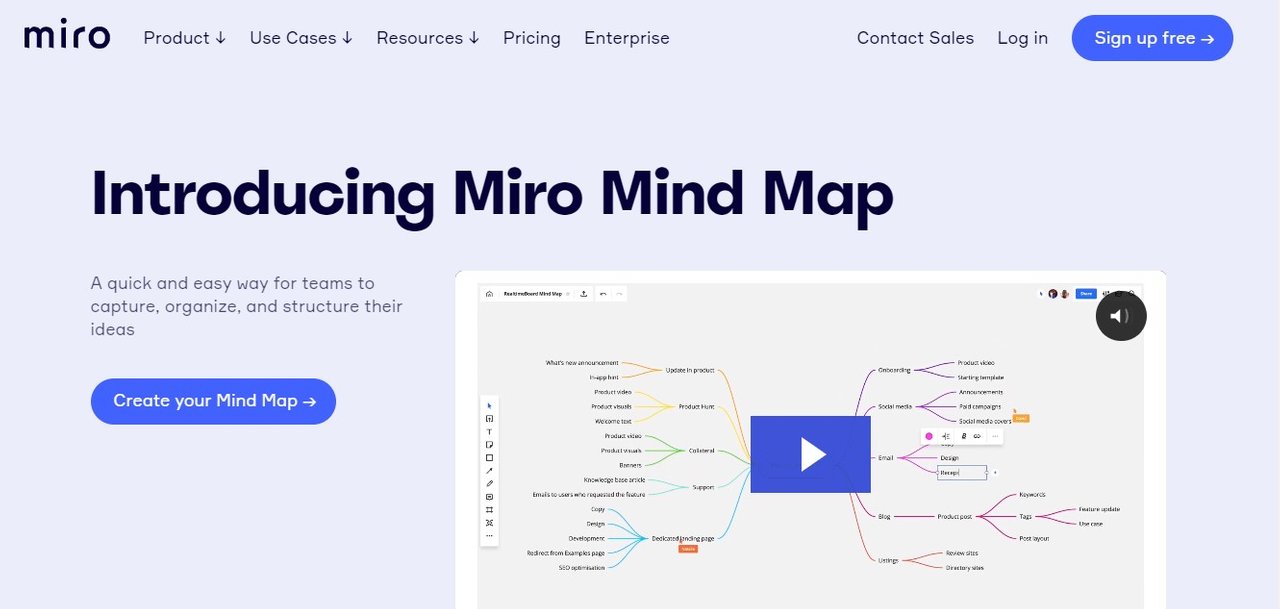Viewport: 1280px width, 609px height.
Task: Expand the Product dropdown menu
Action: 185,38
